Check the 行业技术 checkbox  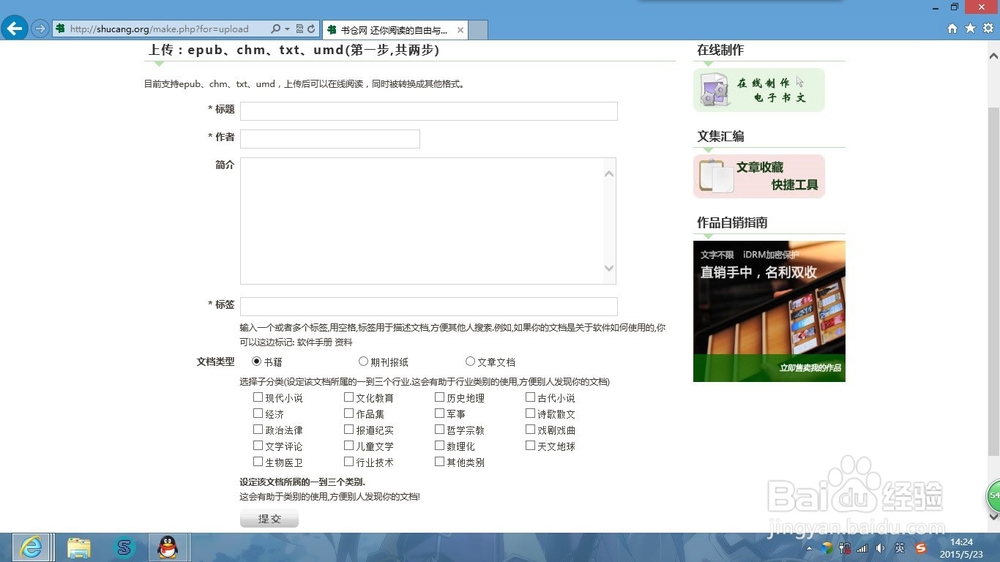point(349,461)
